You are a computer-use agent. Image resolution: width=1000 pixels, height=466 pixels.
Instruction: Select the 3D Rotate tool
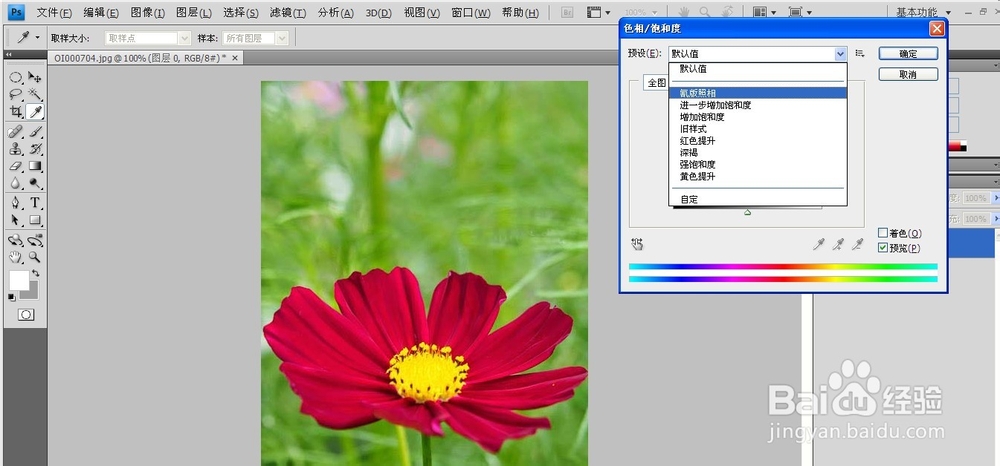click(x=16, y=240)
